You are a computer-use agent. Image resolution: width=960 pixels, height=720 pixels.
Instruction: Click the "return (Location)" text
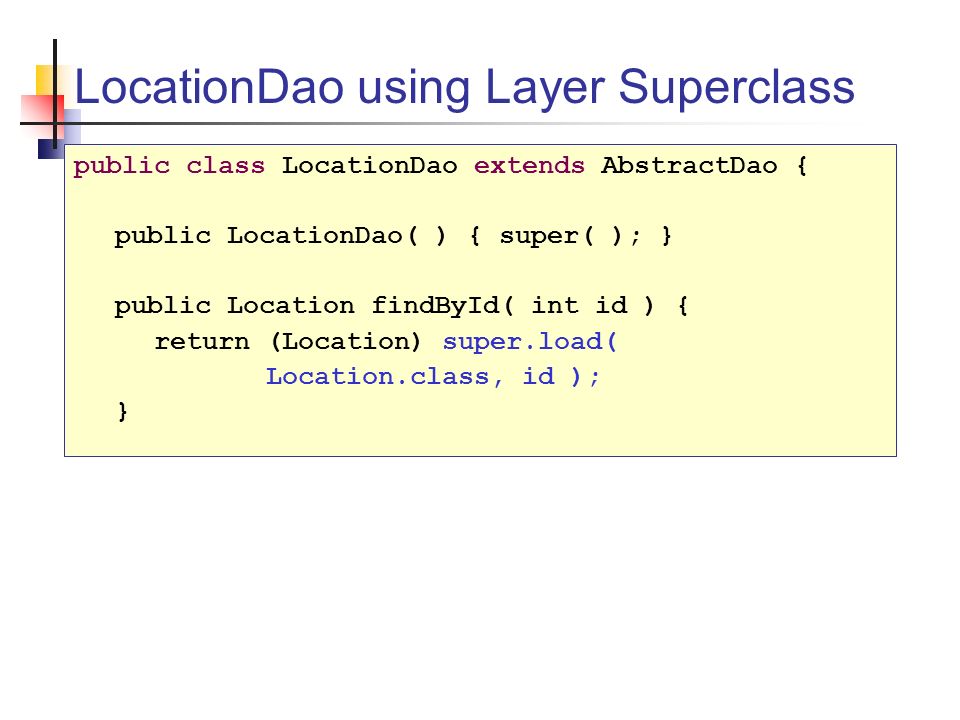coord(288,342)
